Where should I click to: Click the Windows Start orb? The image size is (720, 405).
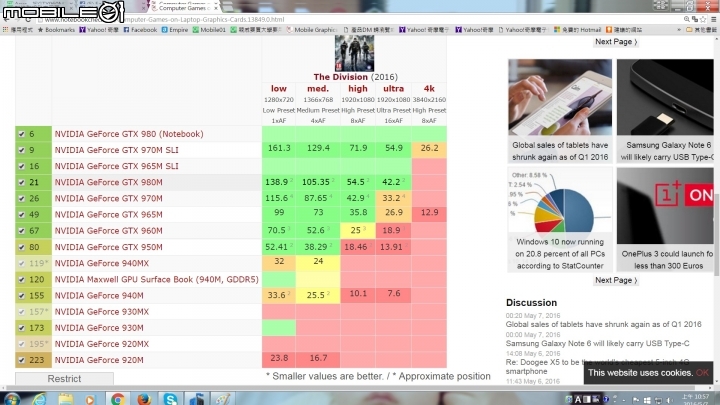12,399
